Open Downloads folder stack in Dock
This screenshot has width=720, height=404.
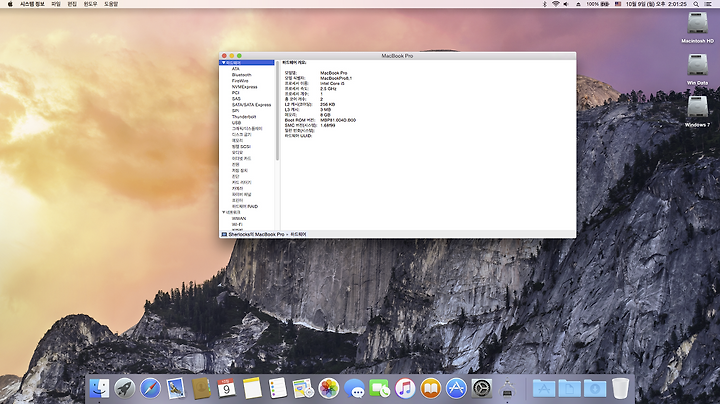click(x=595, y=388)
